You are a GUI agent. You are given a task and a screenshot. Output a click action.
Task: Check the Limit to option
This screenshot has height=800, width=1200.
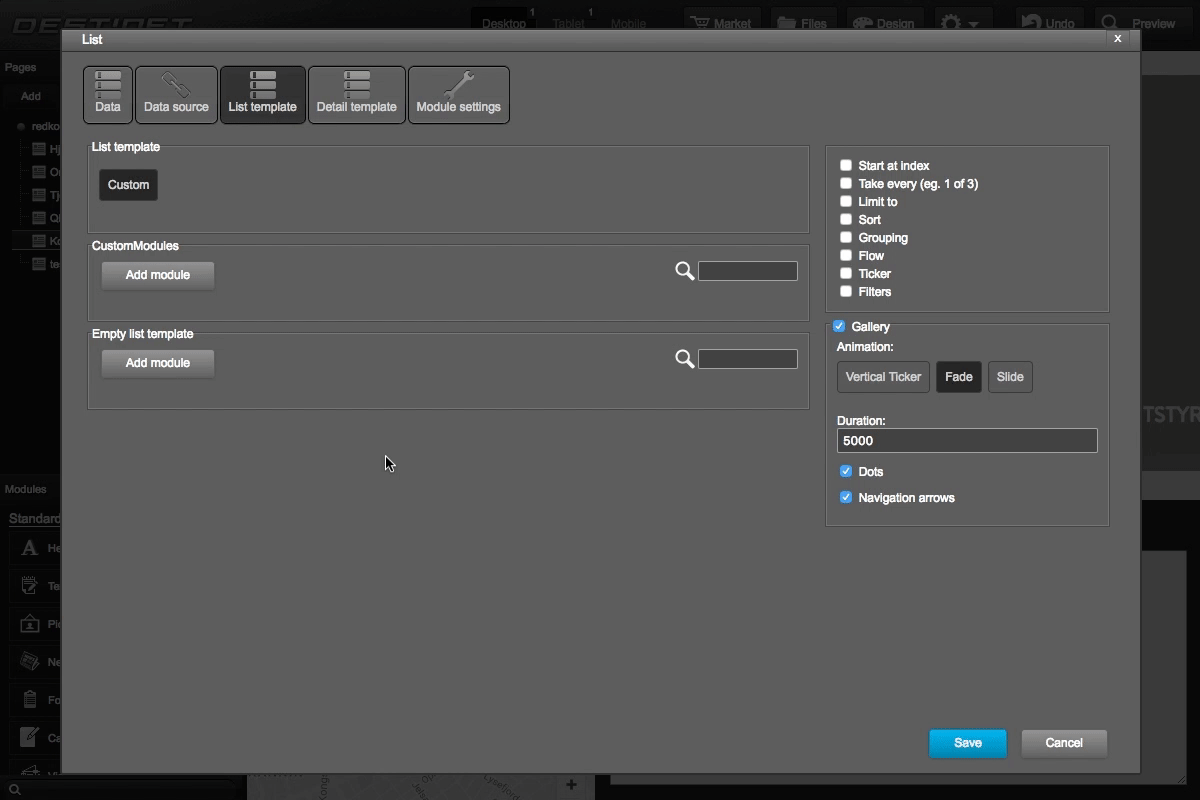pyautogui.click(x=845, y=201)
